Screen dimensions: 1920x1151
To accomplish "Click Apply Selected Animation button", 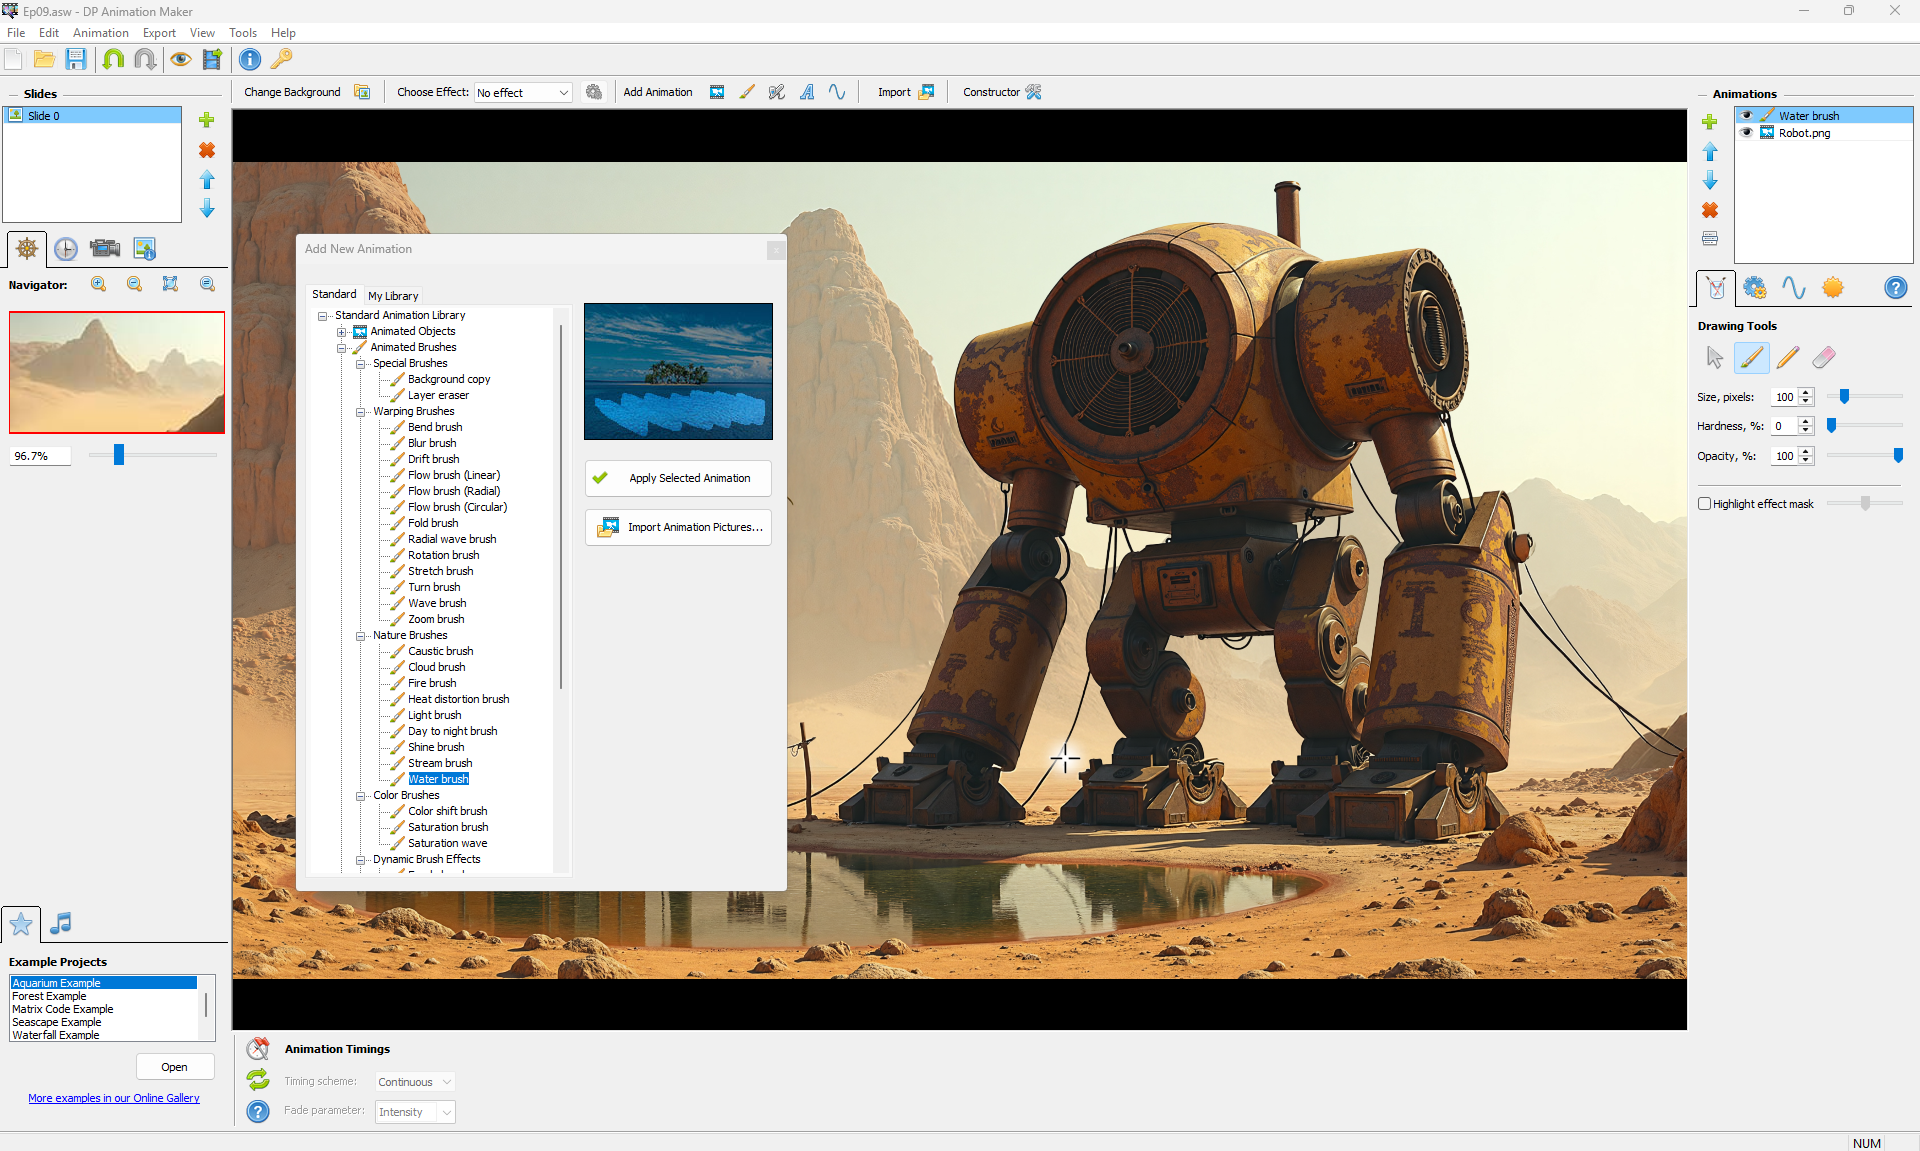I will (x=678, y=478).
